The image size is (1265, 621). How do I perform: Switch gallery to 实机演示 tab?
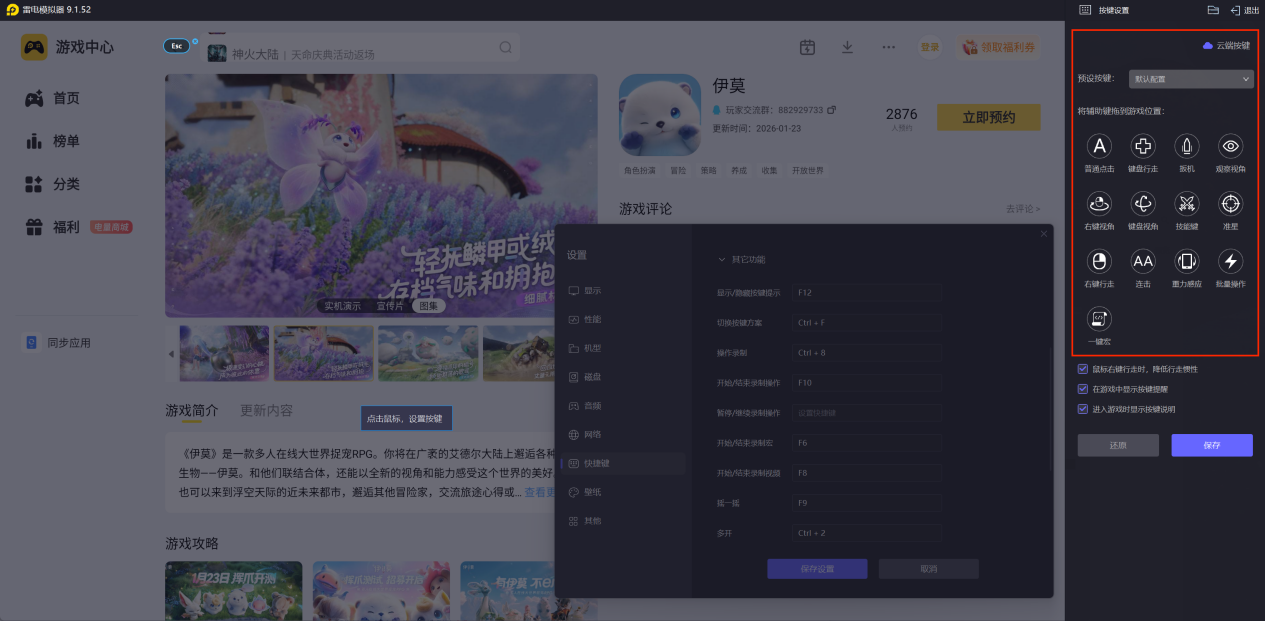(x=342, y=306)
